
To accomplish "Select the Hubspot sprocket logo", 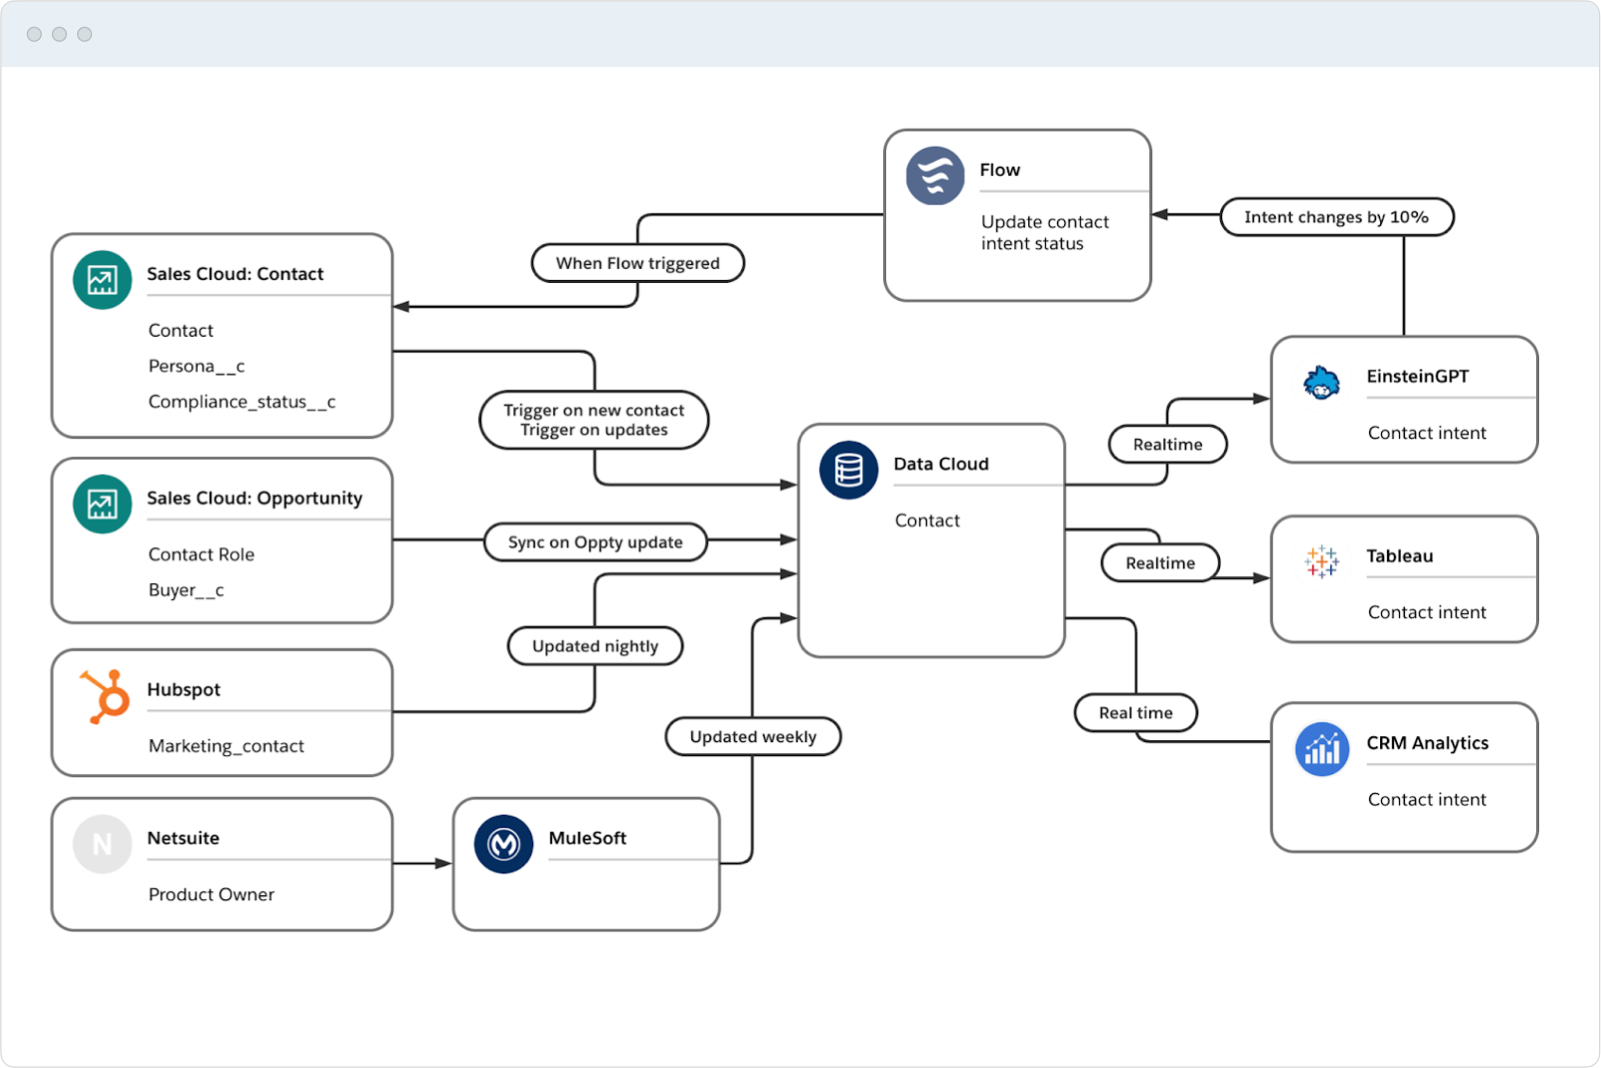I will coord(106,696).
